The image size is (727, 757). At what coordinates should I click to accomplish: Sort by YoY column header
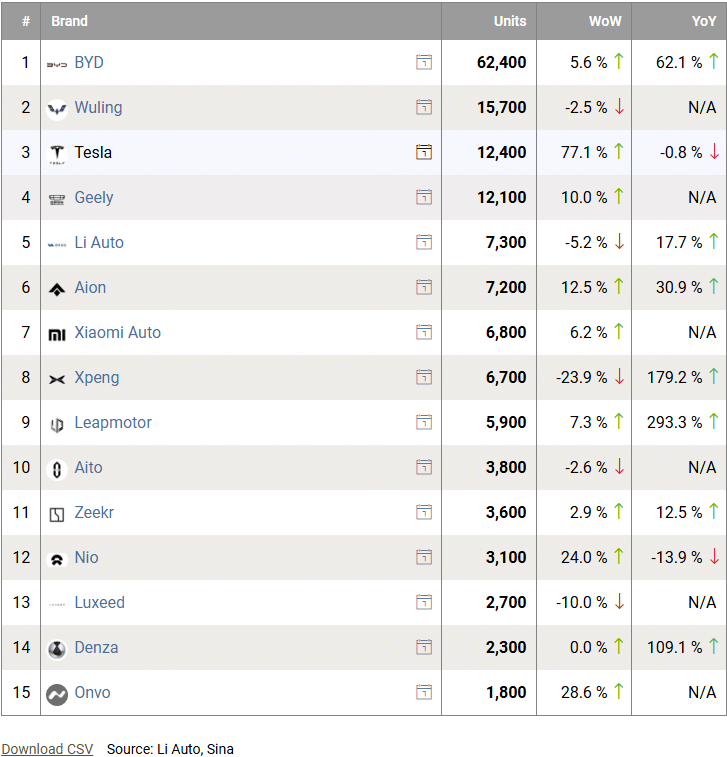pyautogui.click(x=704, y=21)
